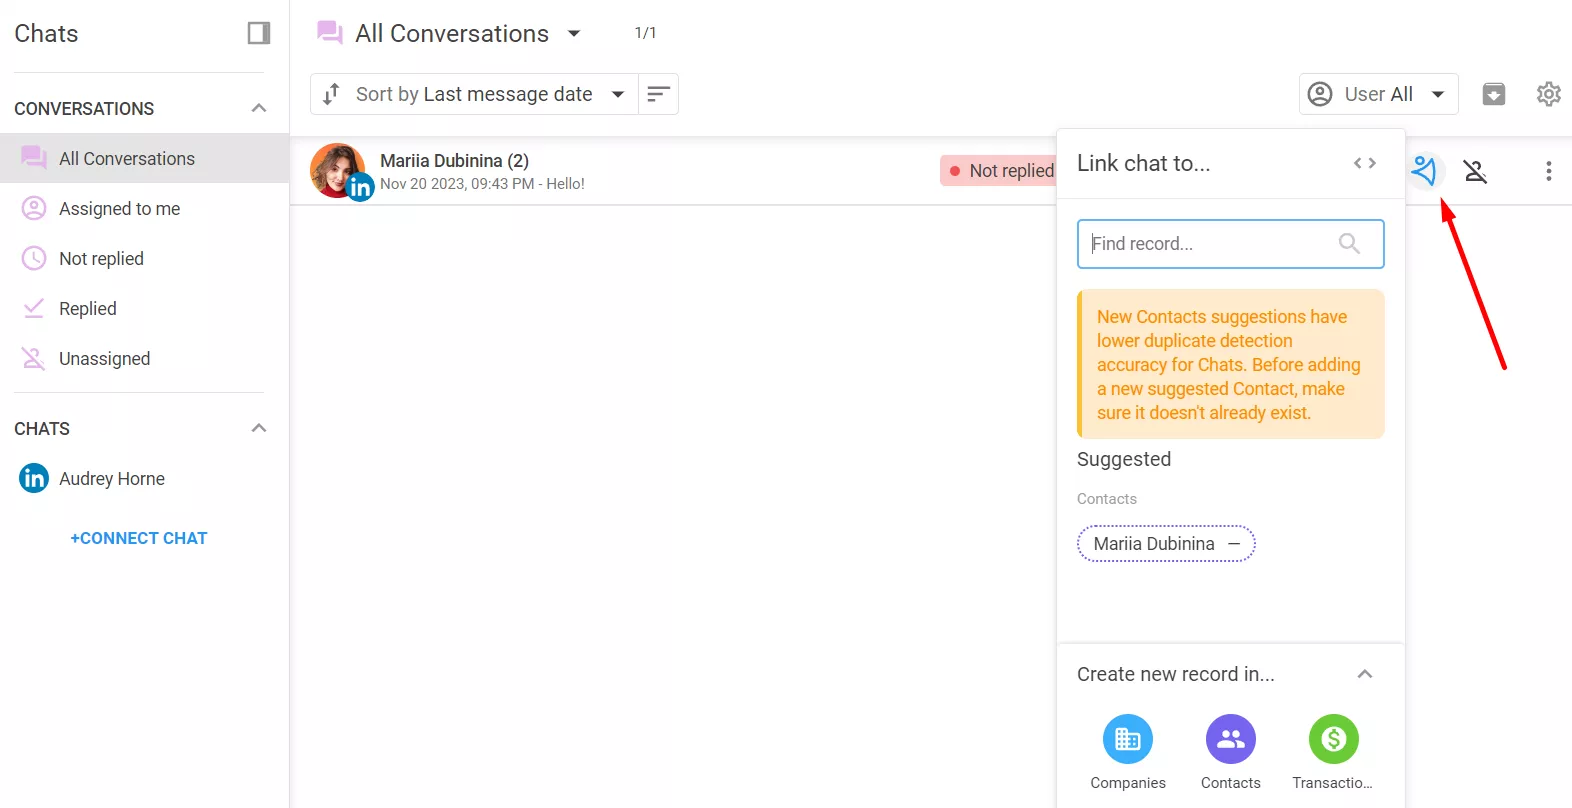The image size is (1572, 808).
Task: Show Not replied conversations in sidebar
Action: click(x=144, y=258)
